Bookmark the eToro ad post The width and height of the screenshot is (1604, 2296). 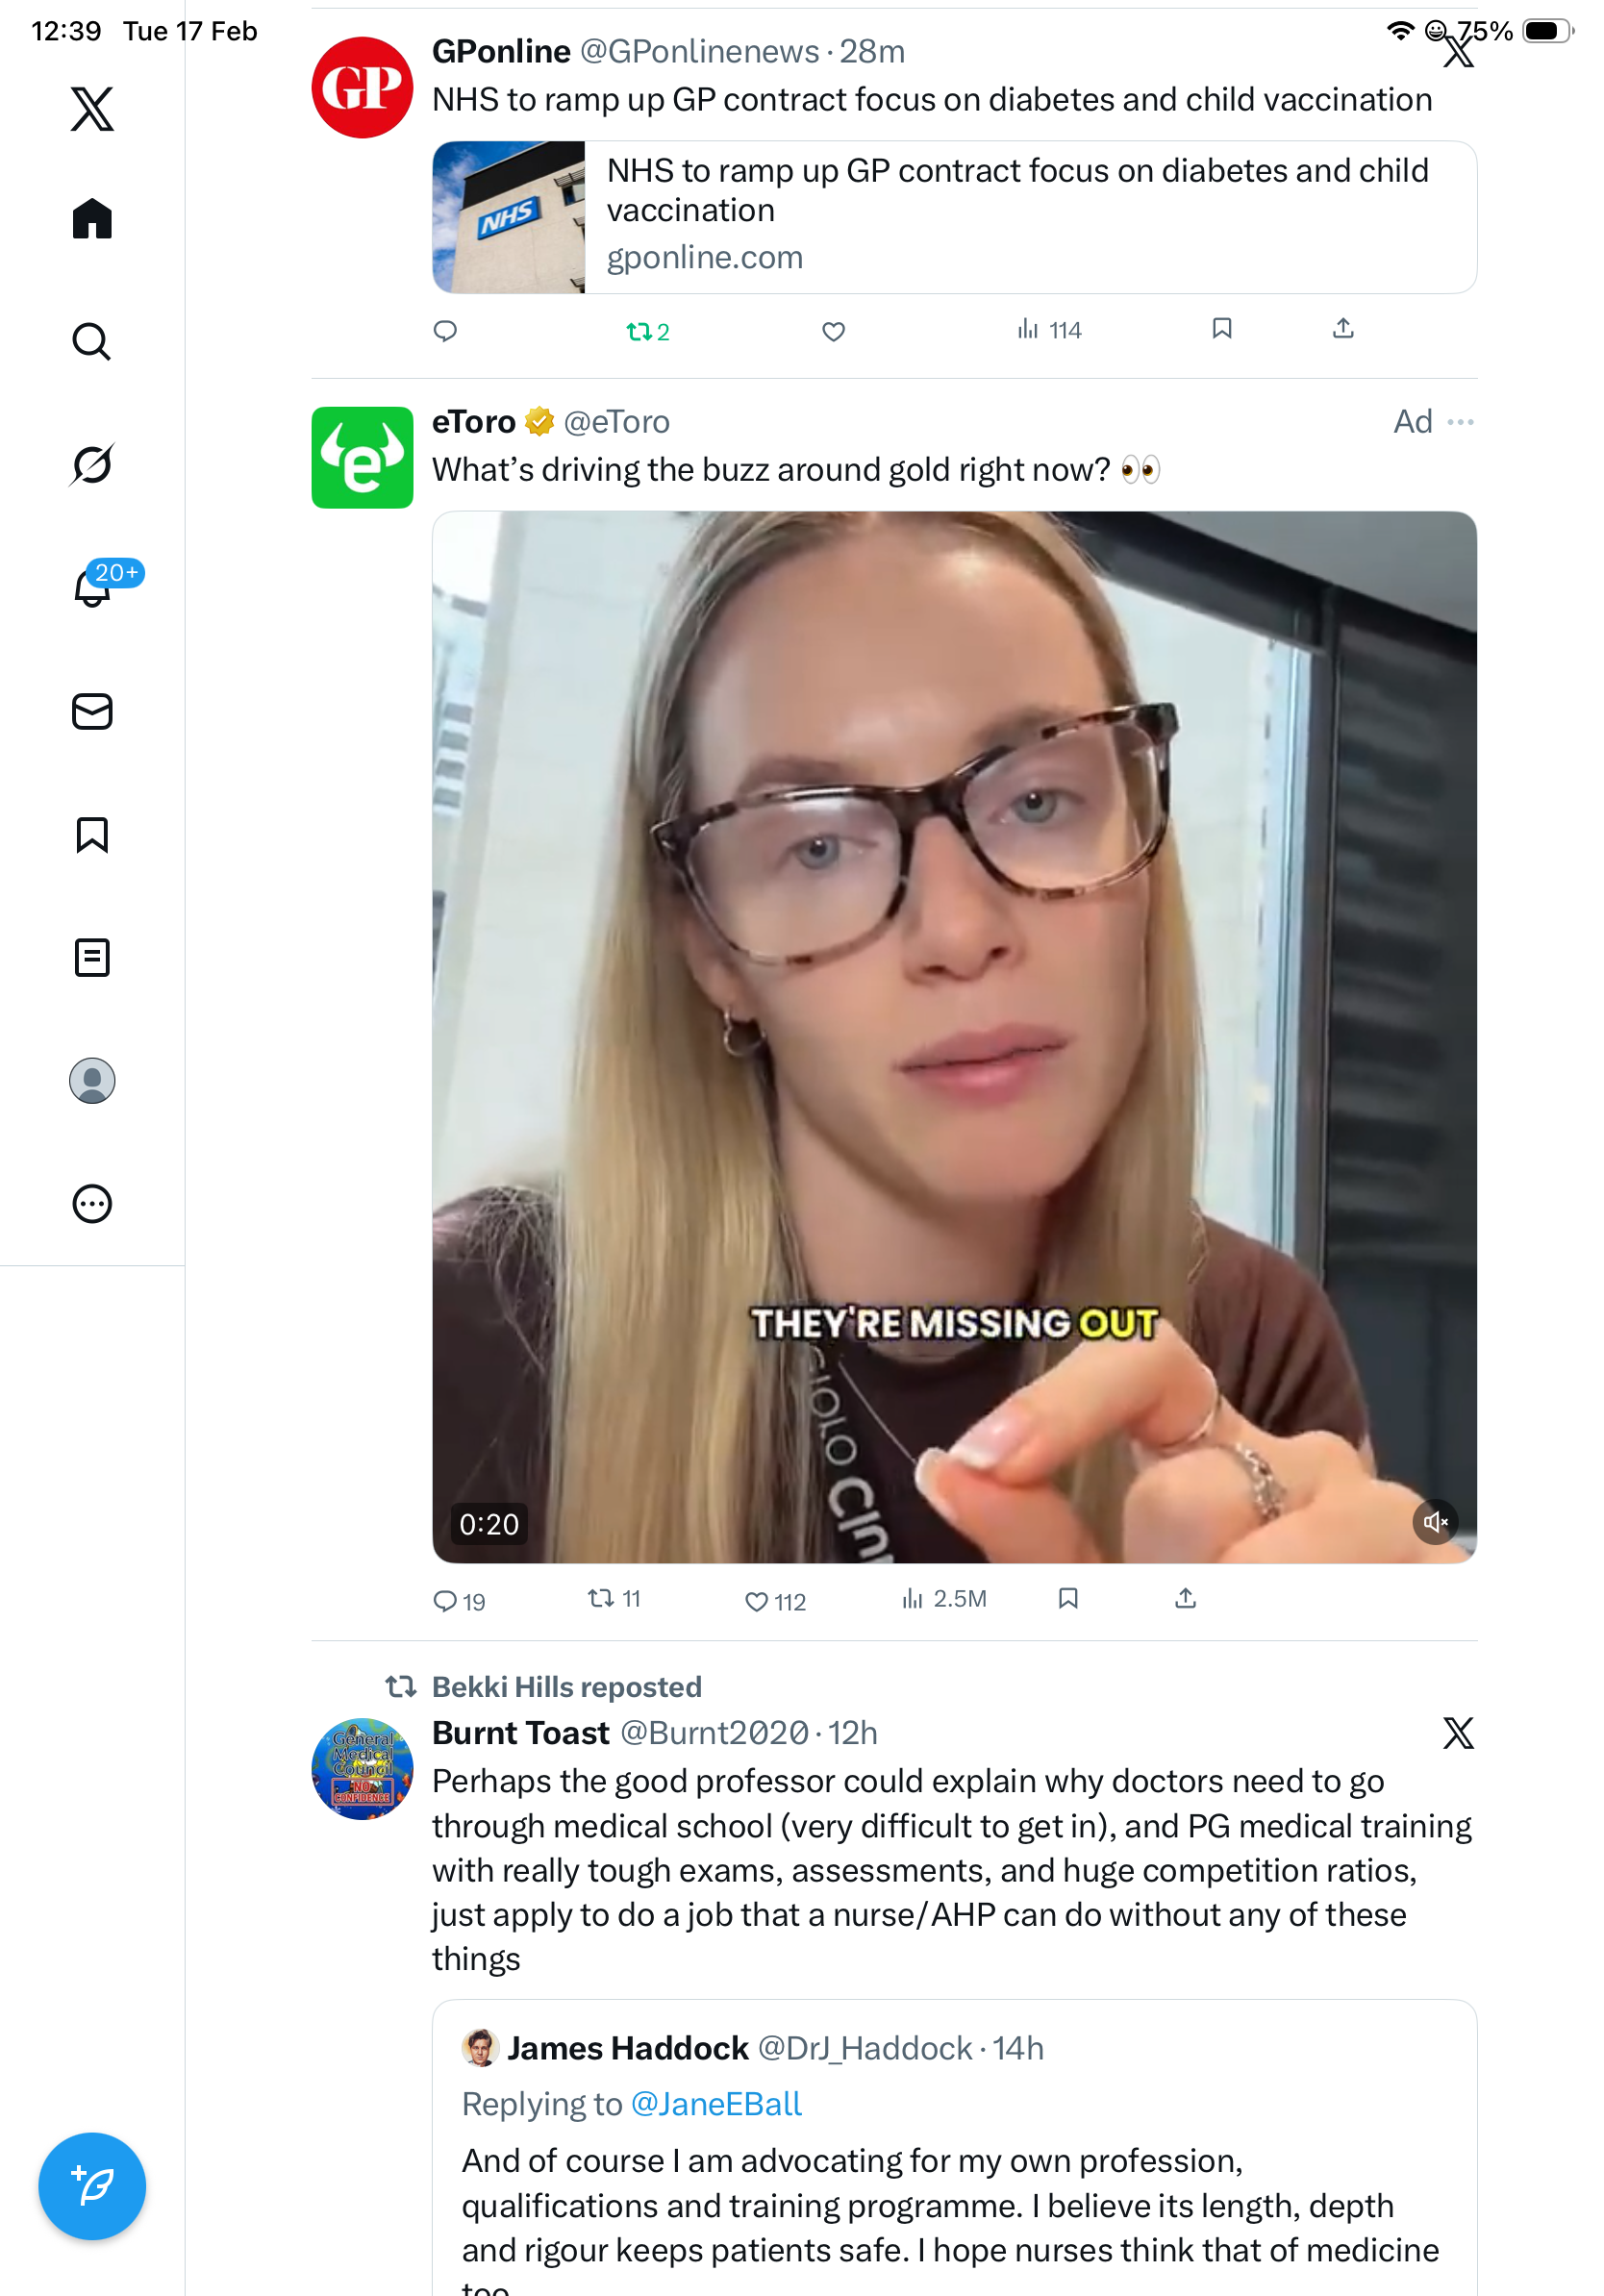tap(1068, 1598)
